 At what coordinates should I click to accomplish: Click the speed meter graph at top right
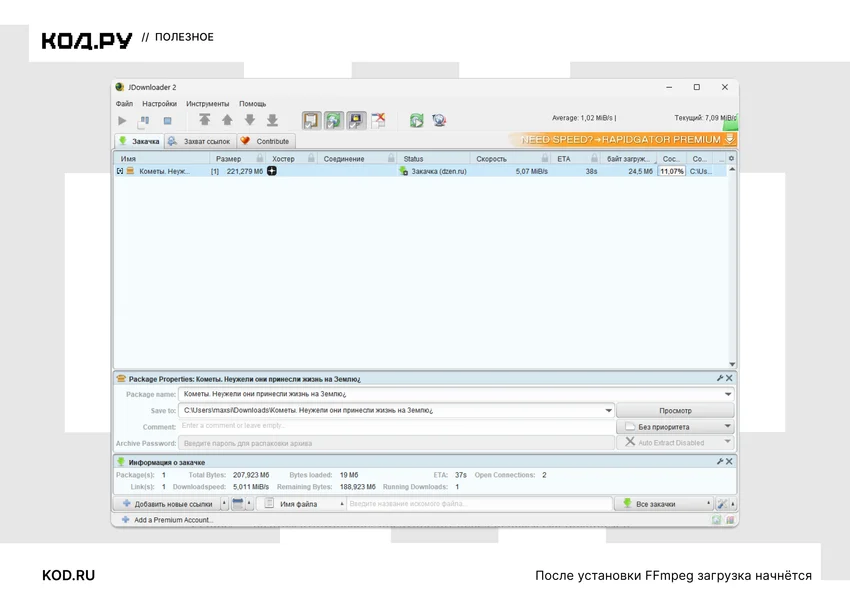coord(729,122)
